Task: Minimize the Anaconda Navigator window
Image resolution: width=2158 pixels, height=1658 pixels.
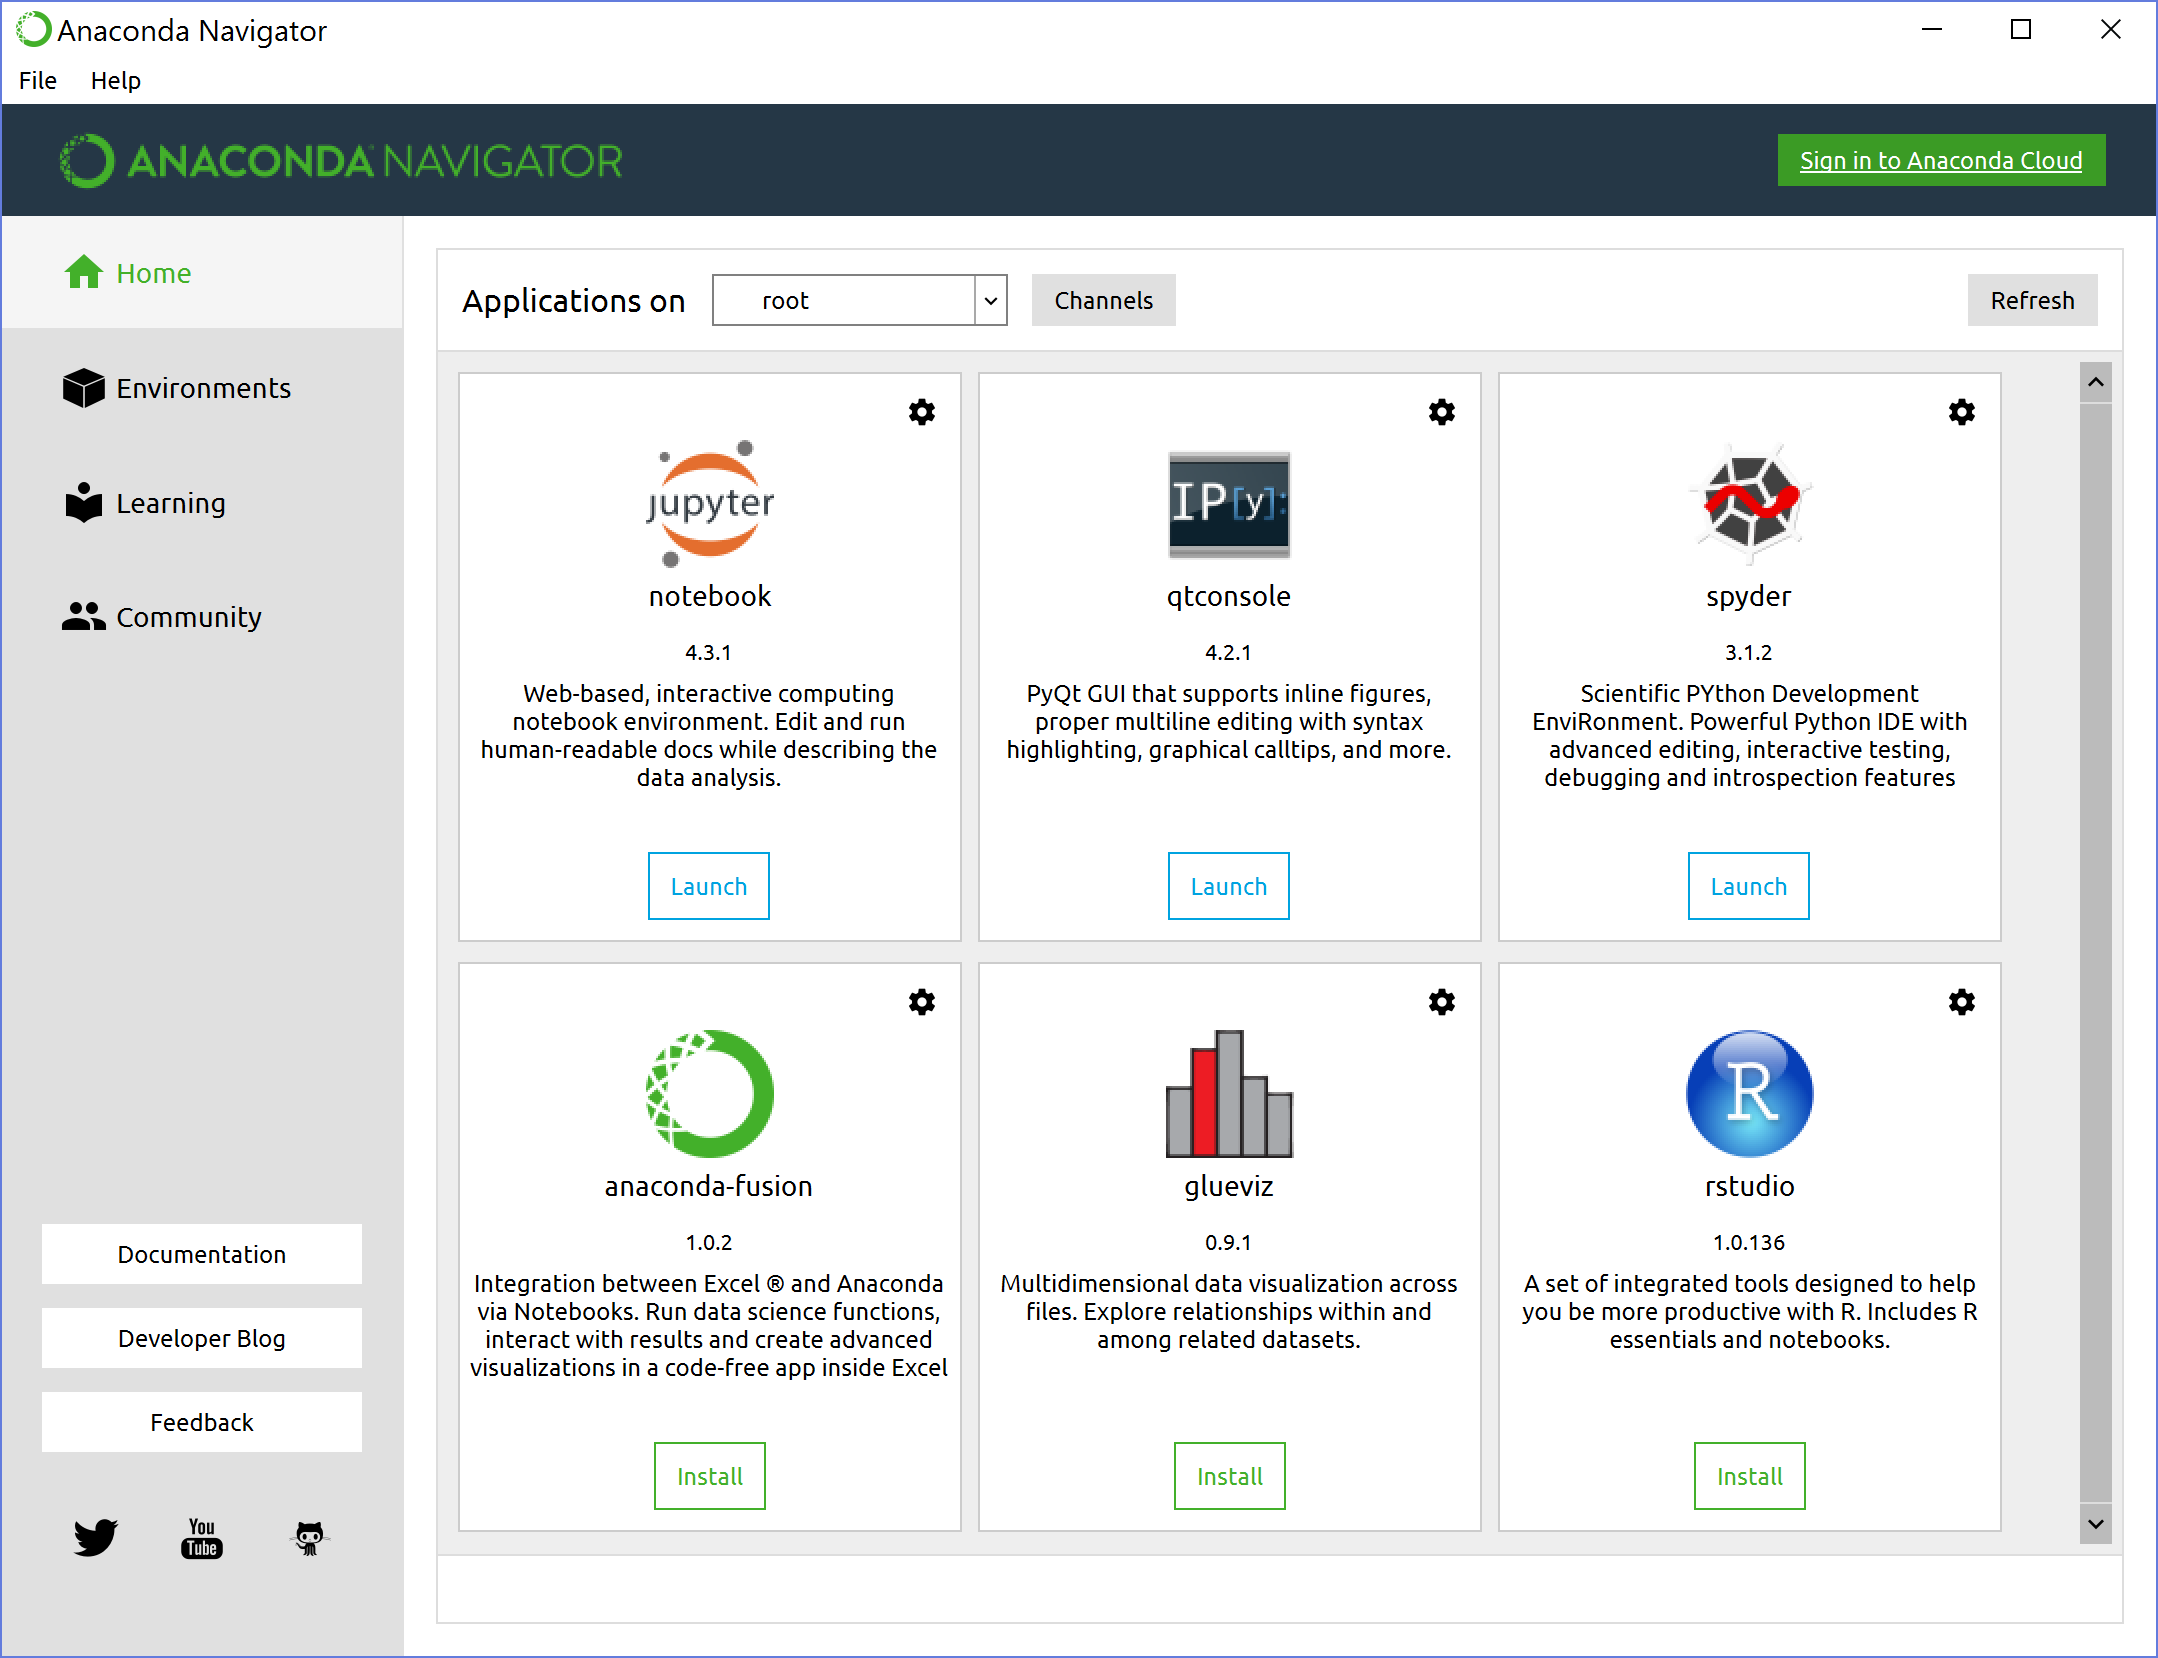Action: (x=1932, y=30)
